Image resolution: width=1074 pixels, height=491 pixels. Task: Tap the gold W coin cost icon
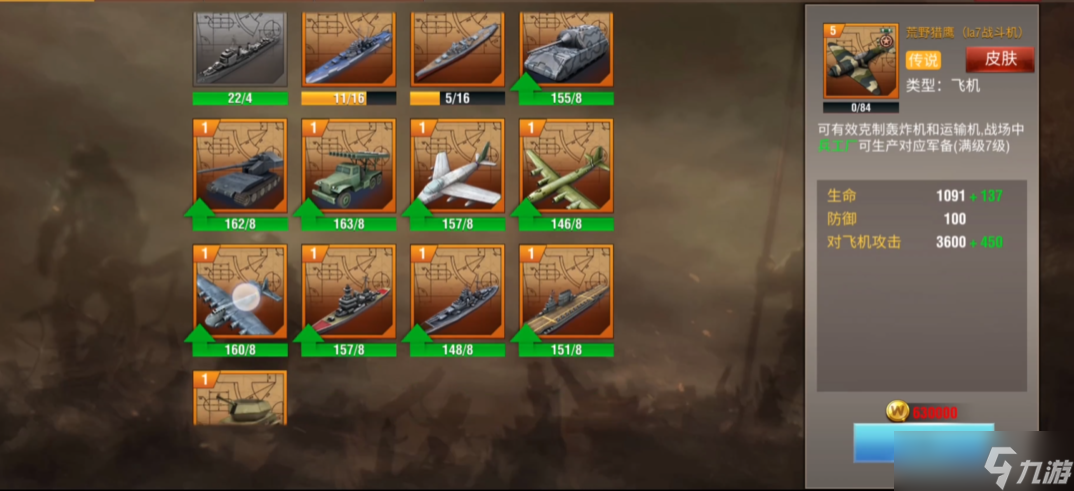[x=897, y=412]
